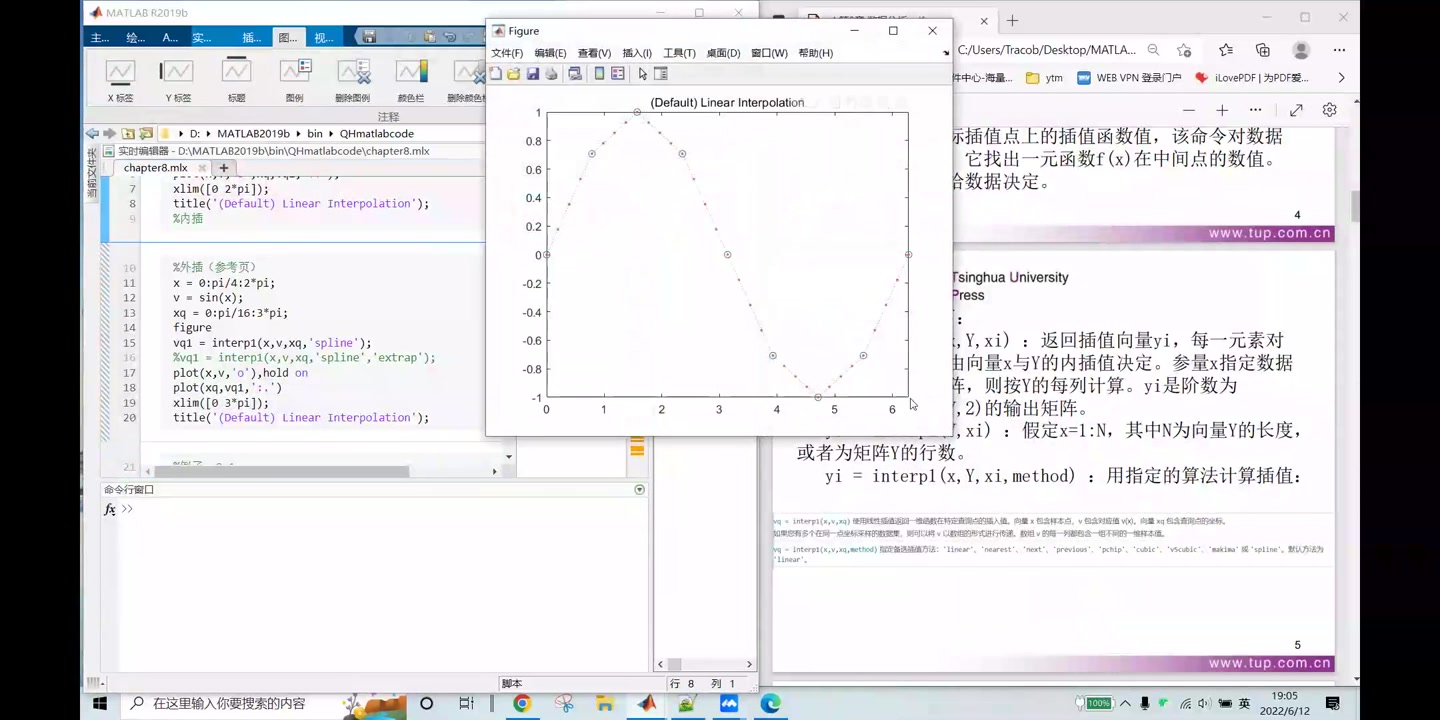This screenshot has width=1440, height=720.
Task: Expand the path arrow before QHmatlabcode
Action: [331, 133]
